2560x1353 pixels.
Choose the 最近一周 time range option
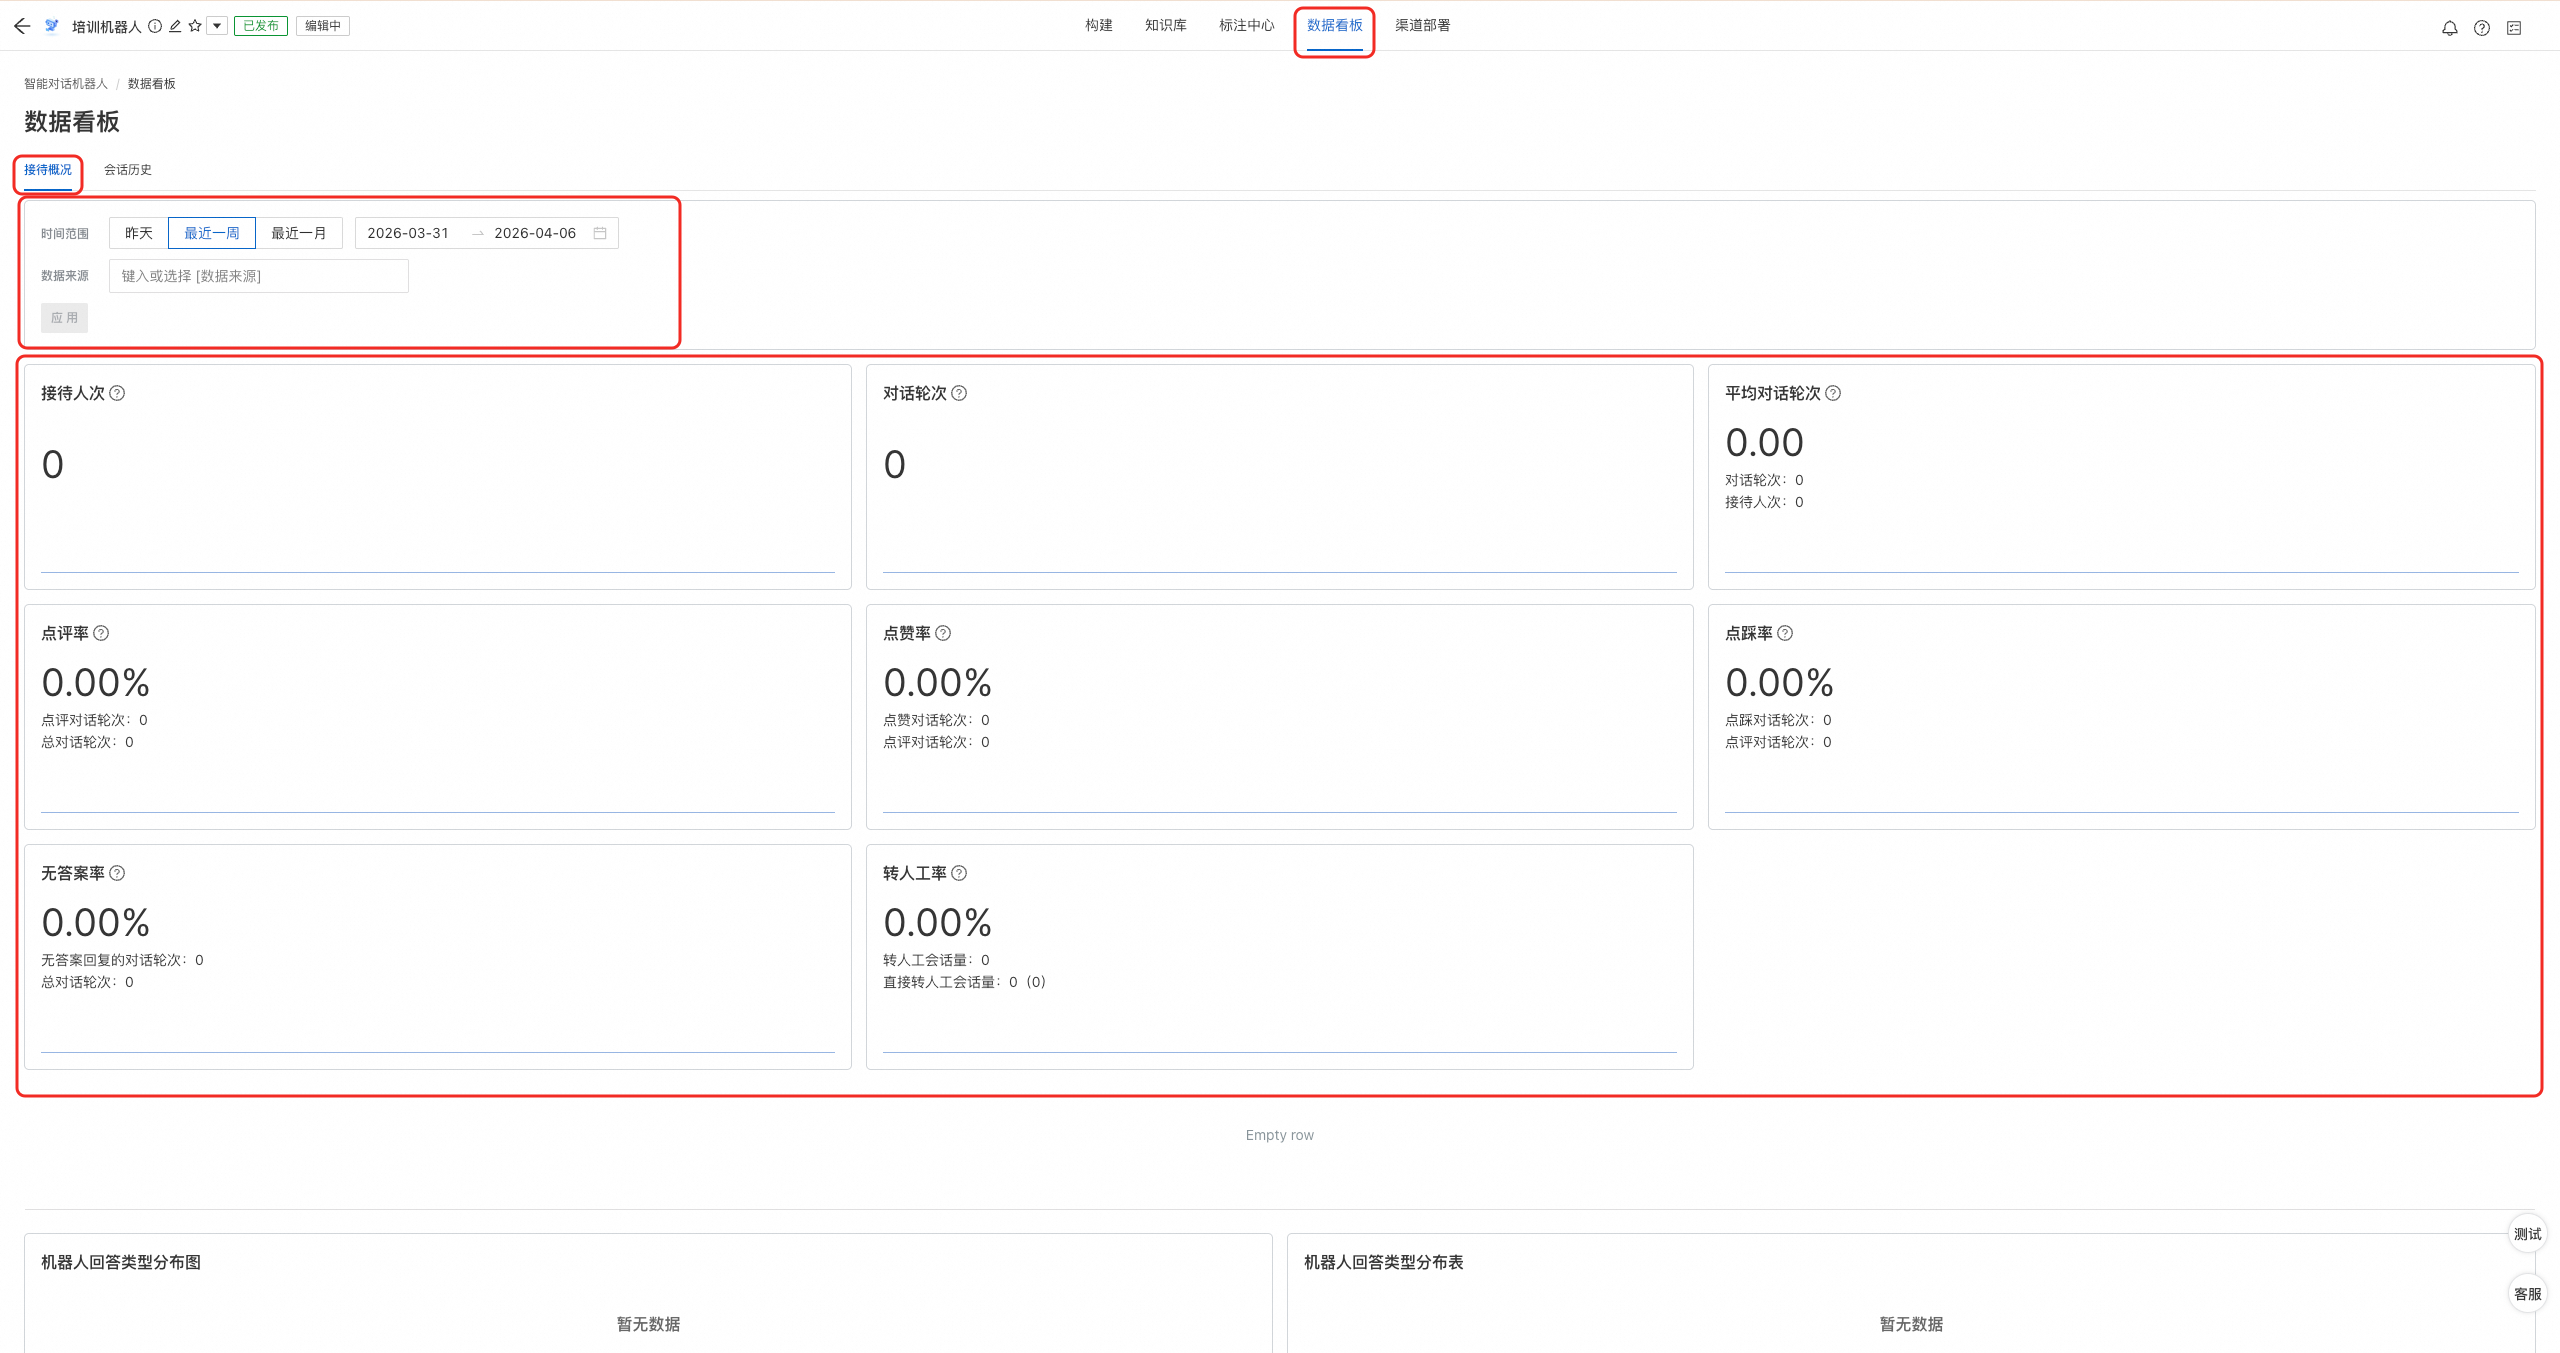(x=212, y=233)
